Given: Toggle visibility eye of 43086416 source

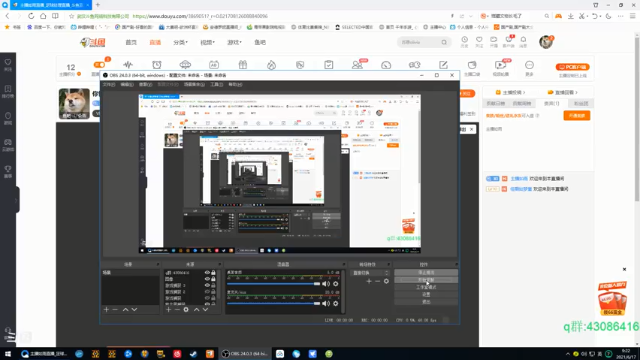Looking at the screenshot, I should tap(207, 273).
